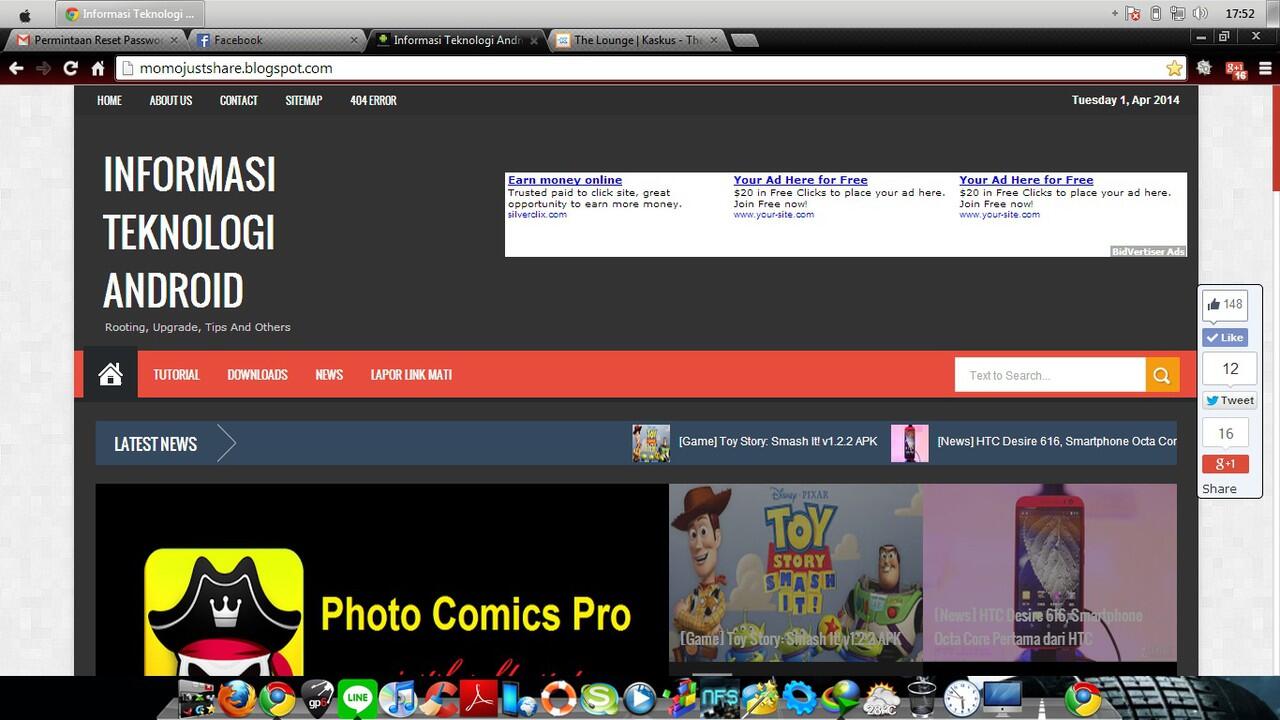This screenshot has height=720, width=1280.
Task: Open the blue play-button media player in dock
Action: (x=640, y=697)
